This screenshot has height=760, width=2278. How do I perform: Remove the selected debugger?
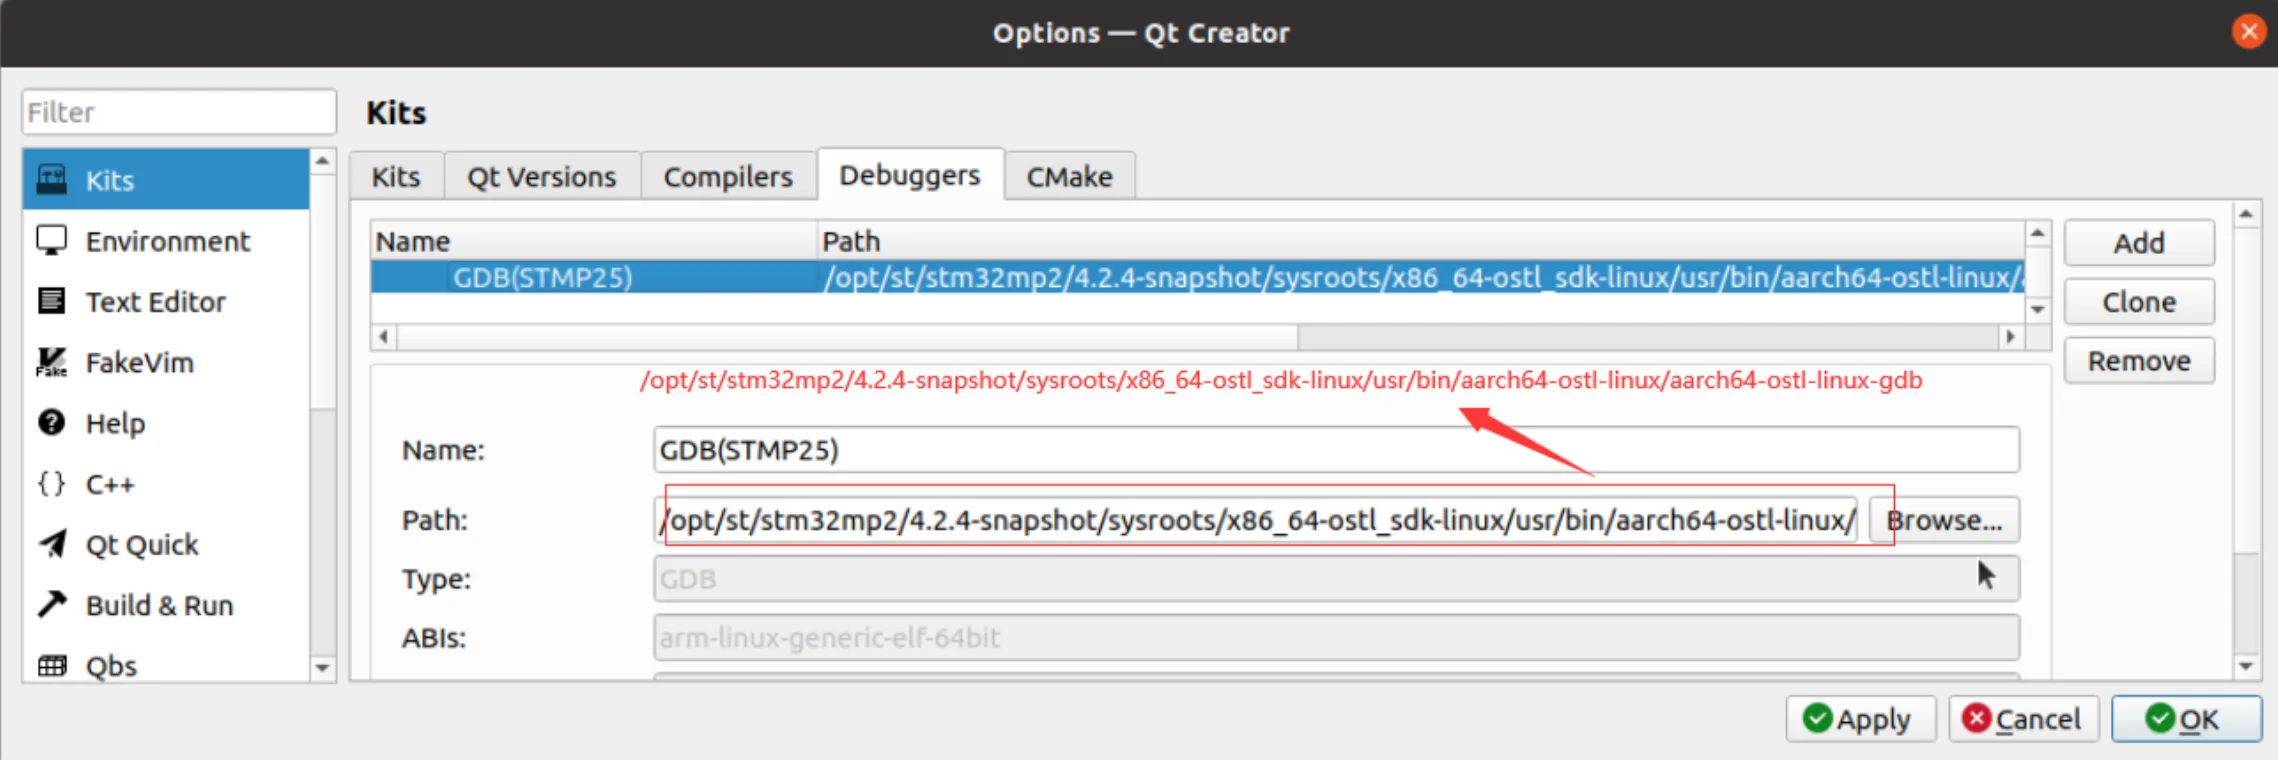pos(2139,361)
